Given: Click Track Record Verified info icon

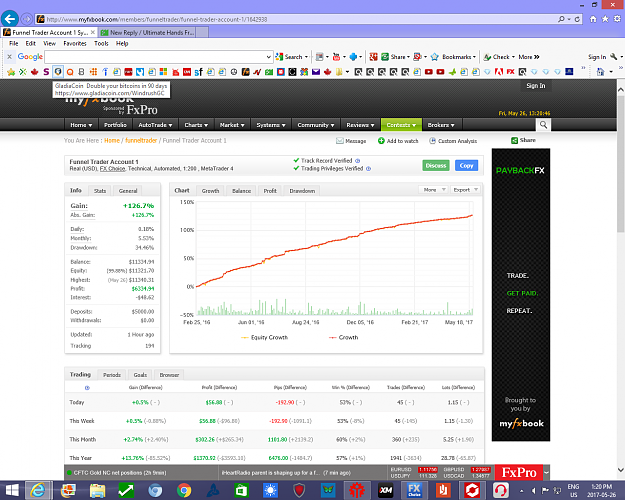Looking at the screenshot, I should coord(358,161).
